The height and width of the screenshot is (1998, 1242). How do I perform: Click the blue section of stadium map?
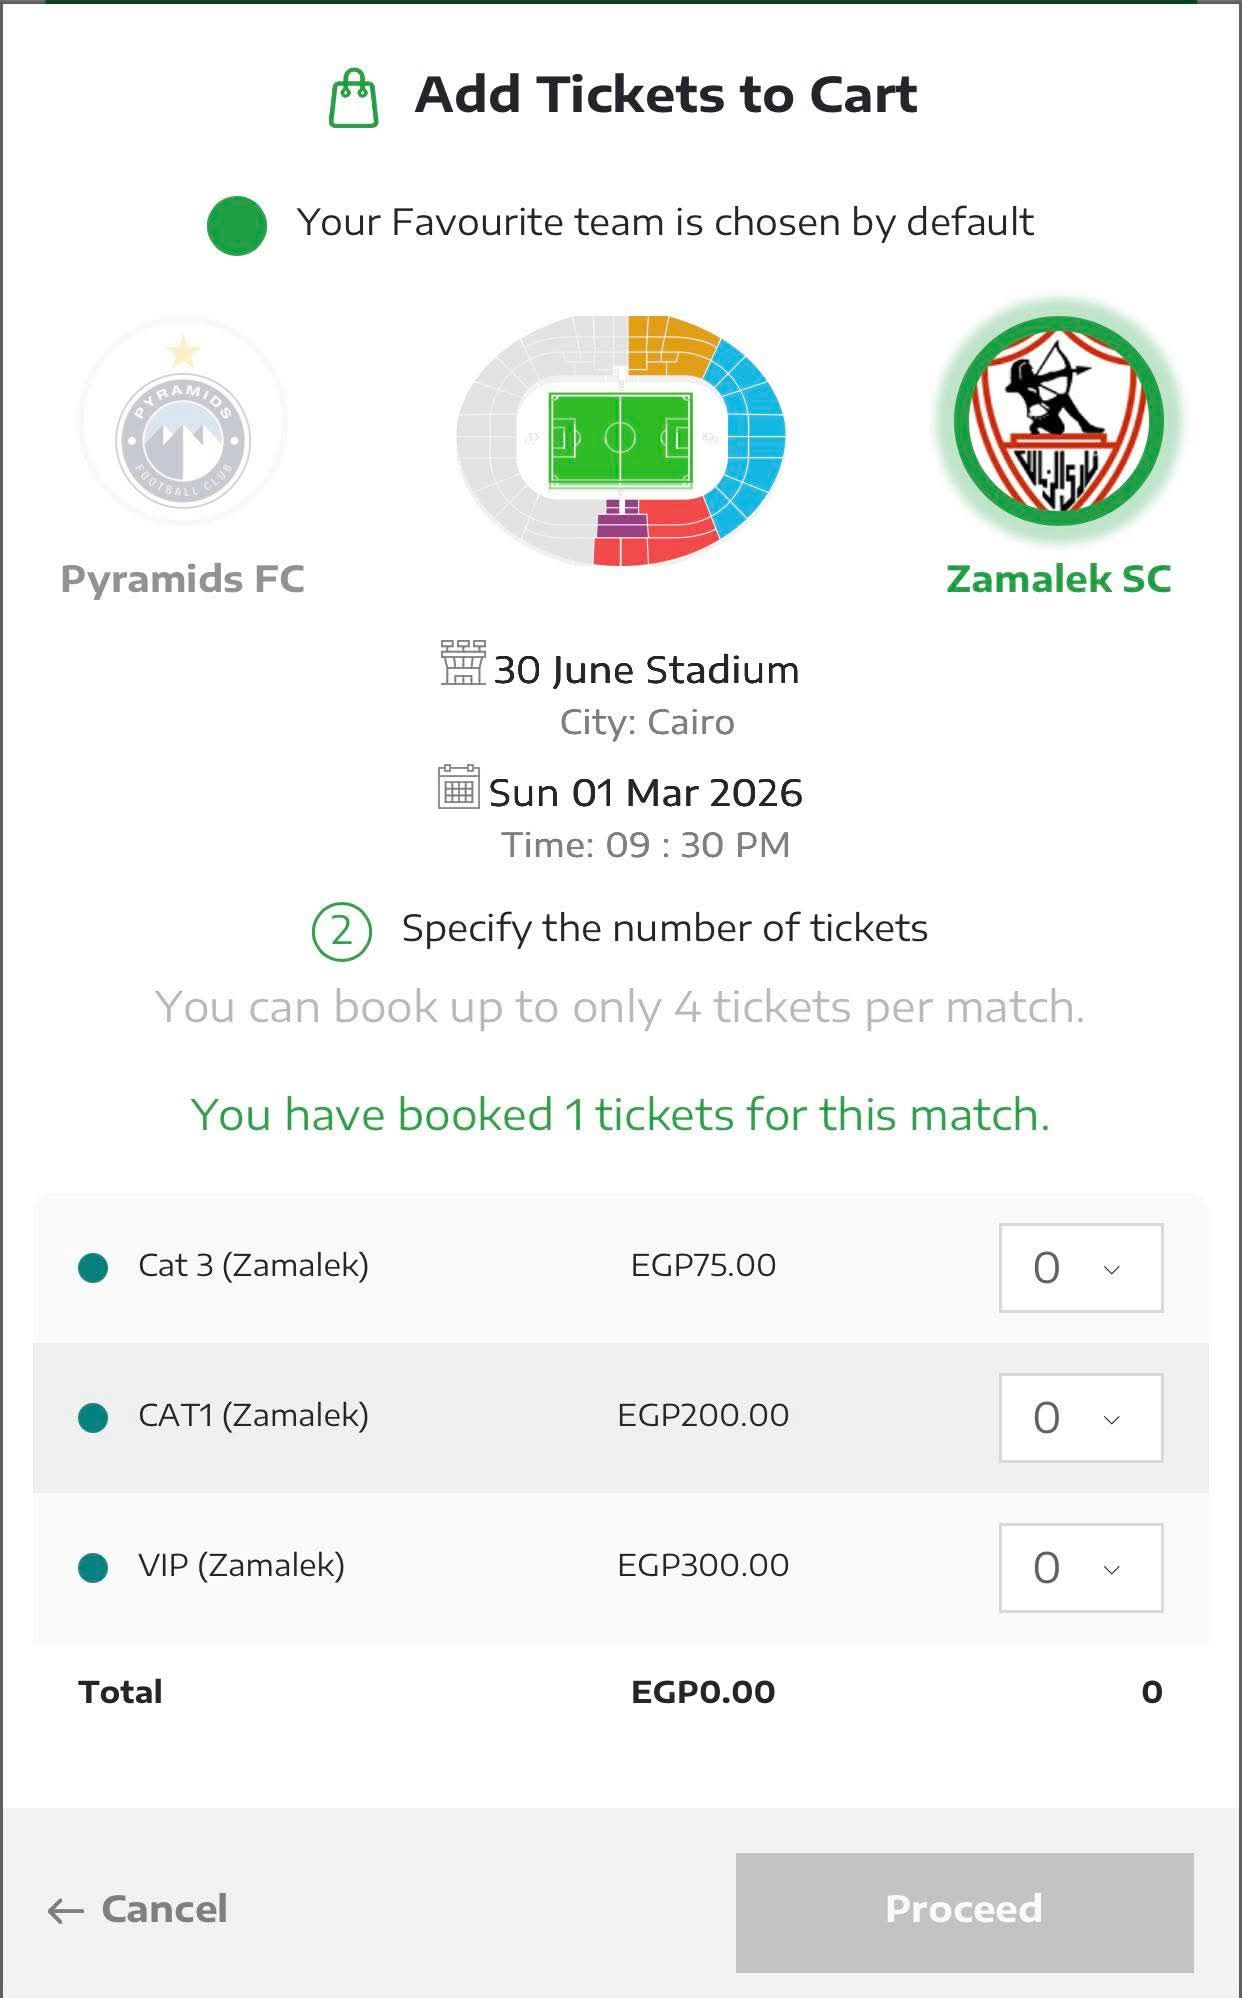tap(757, 430)
